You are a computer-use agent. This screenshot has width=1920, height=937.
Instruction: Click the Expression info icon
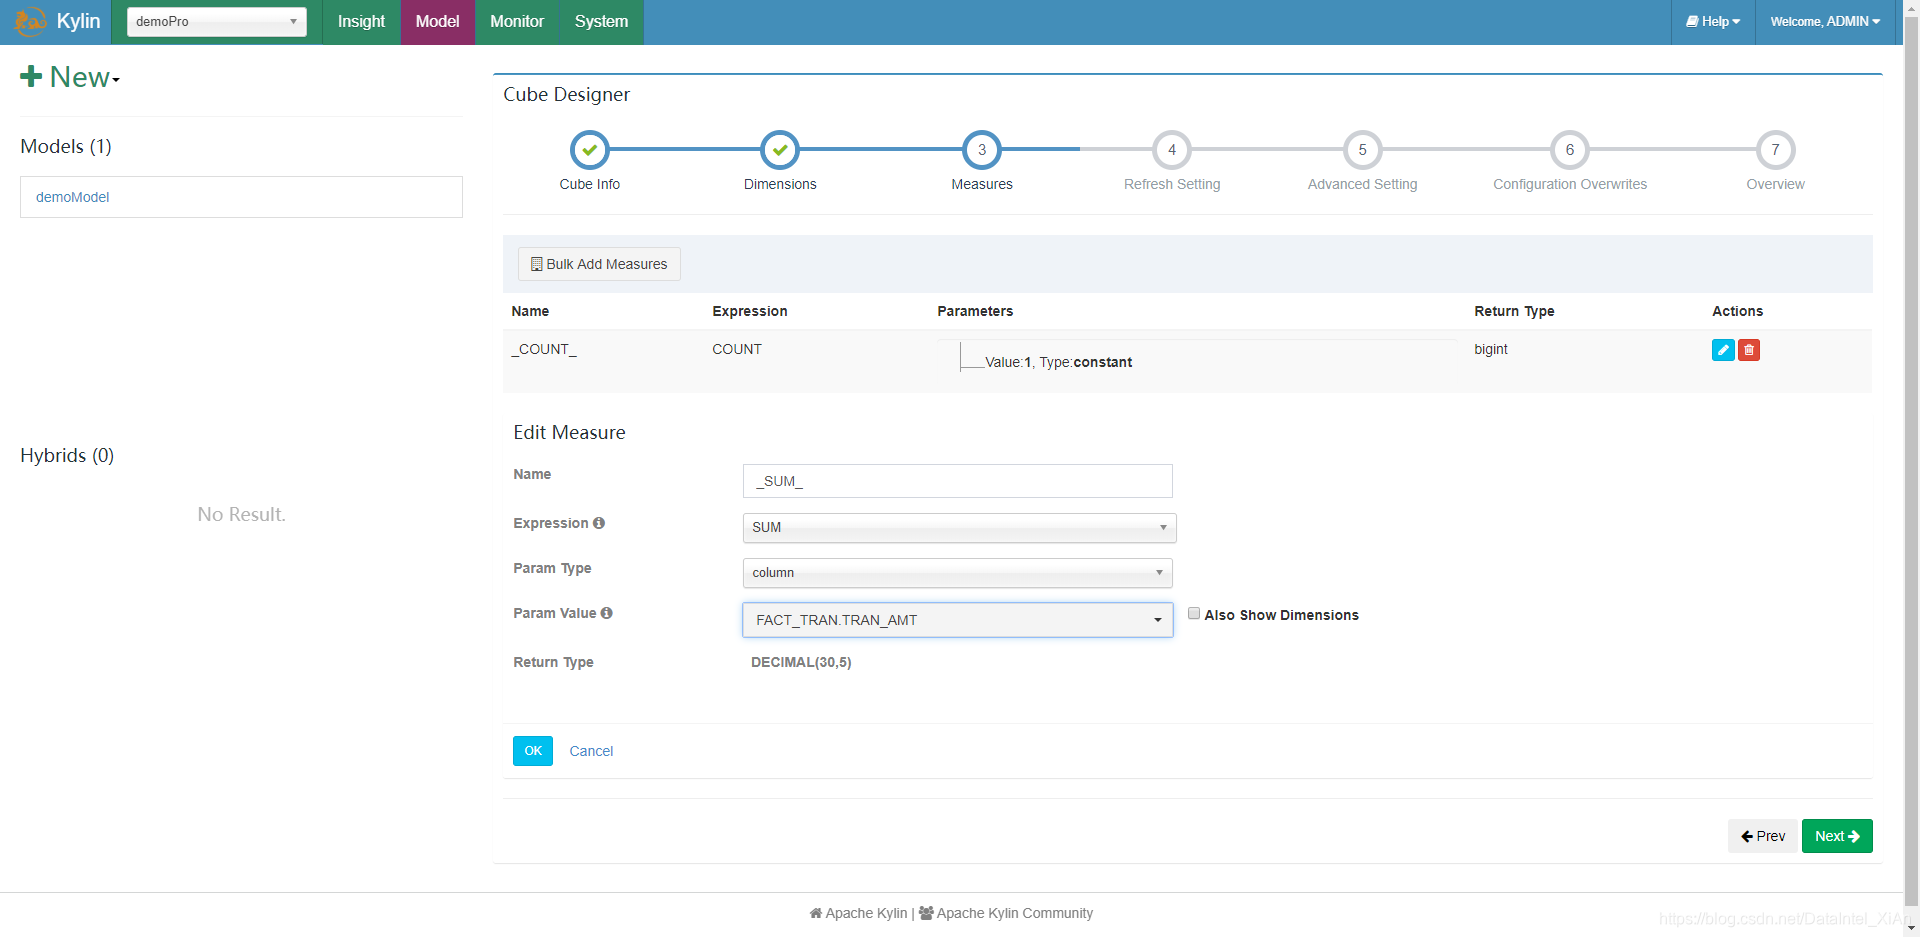(x=599, y=523)
